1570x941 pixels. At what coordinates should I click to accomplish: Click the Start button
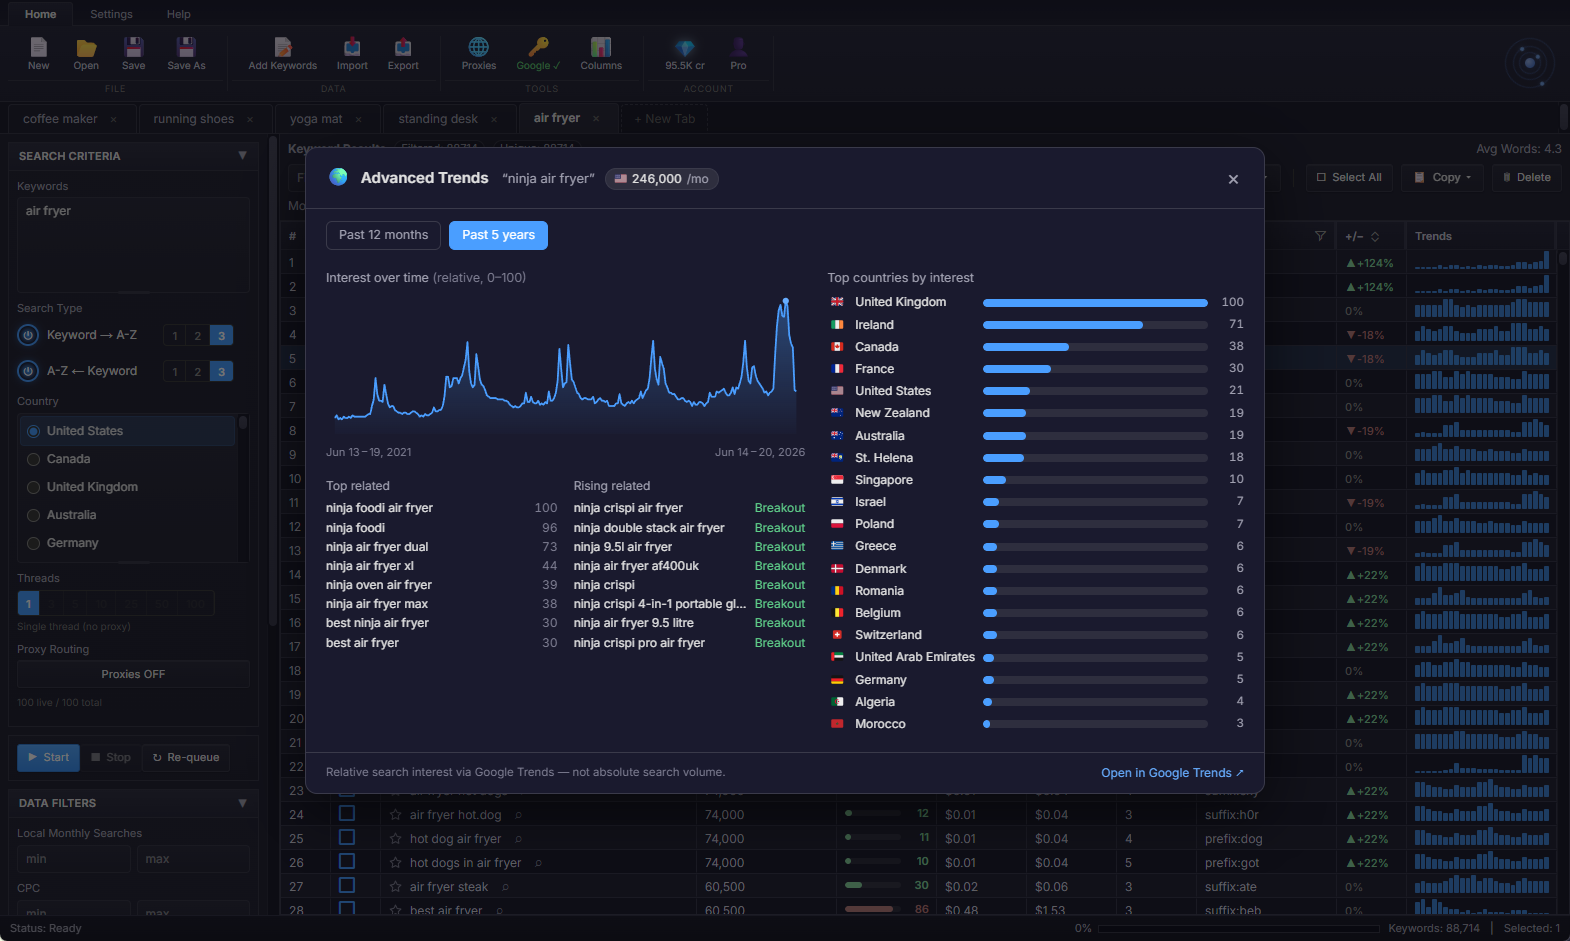(48, 757)
